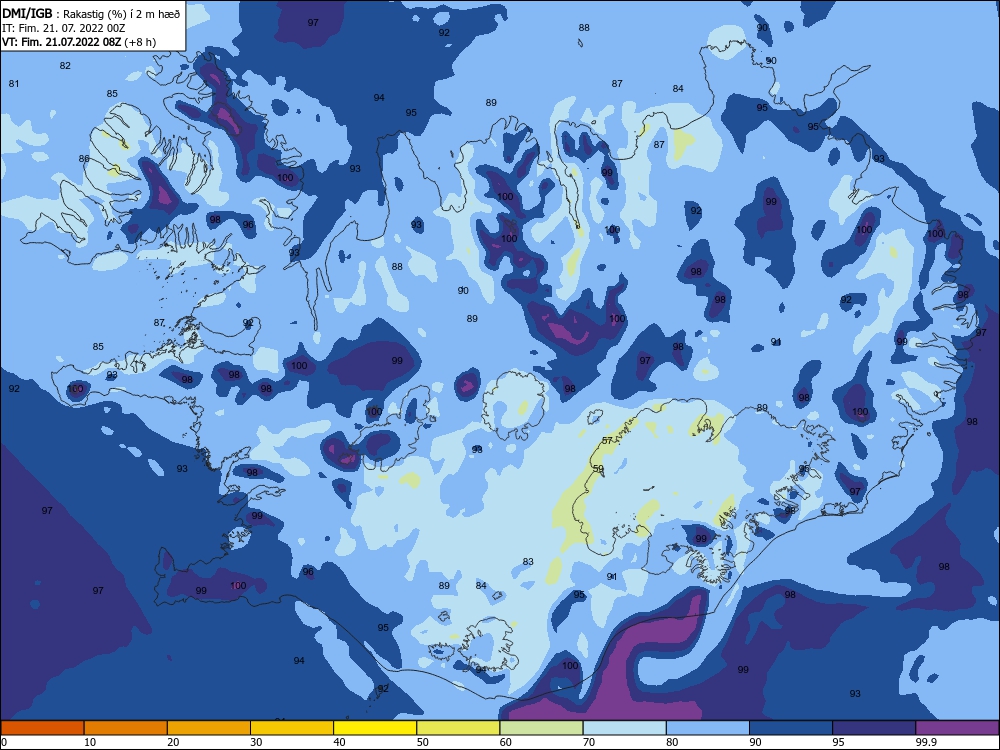Select the golden 30–40 legend swatch
Viewport: 1000px width, 750px height.
[x=292, y=728]
